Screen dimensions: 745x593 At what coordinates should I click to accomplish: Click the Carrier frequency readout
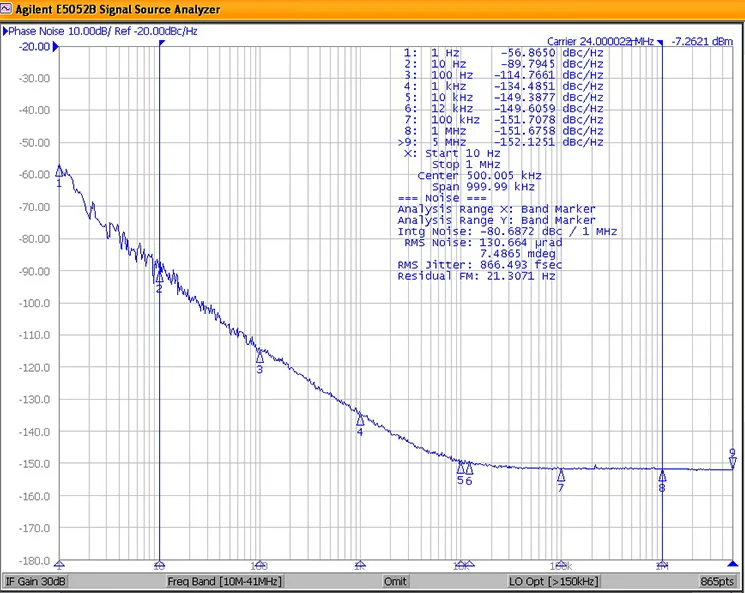coord(600,41)
